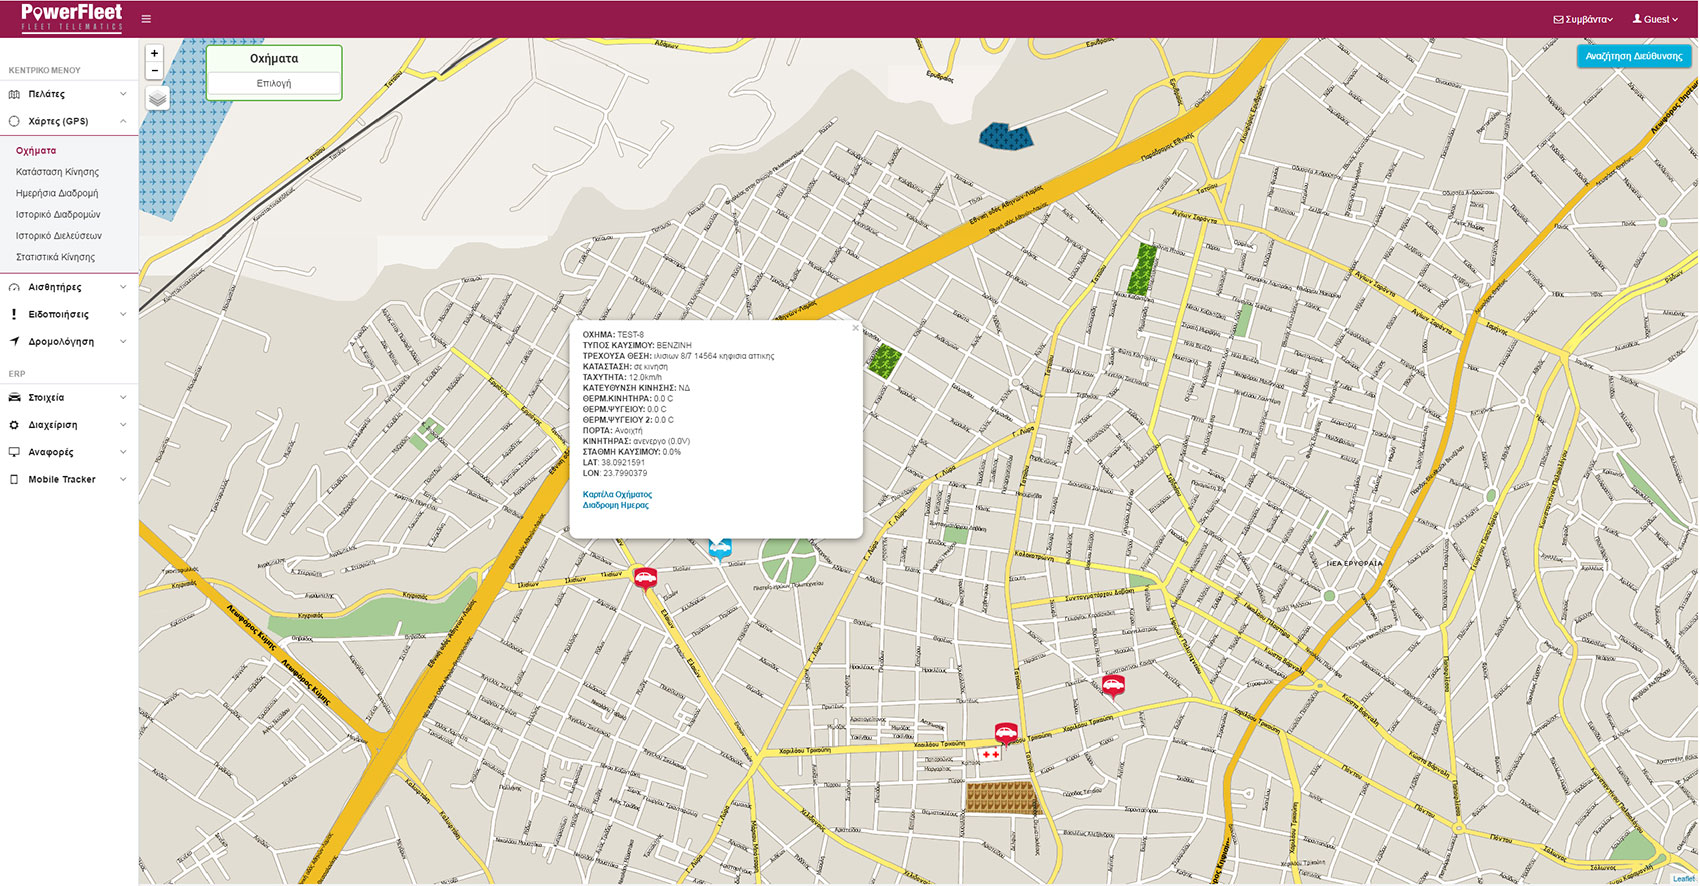The image size is (1700, 886).
Task: Open the Συμβάντα events dropdown
Action: (1583, 19)
